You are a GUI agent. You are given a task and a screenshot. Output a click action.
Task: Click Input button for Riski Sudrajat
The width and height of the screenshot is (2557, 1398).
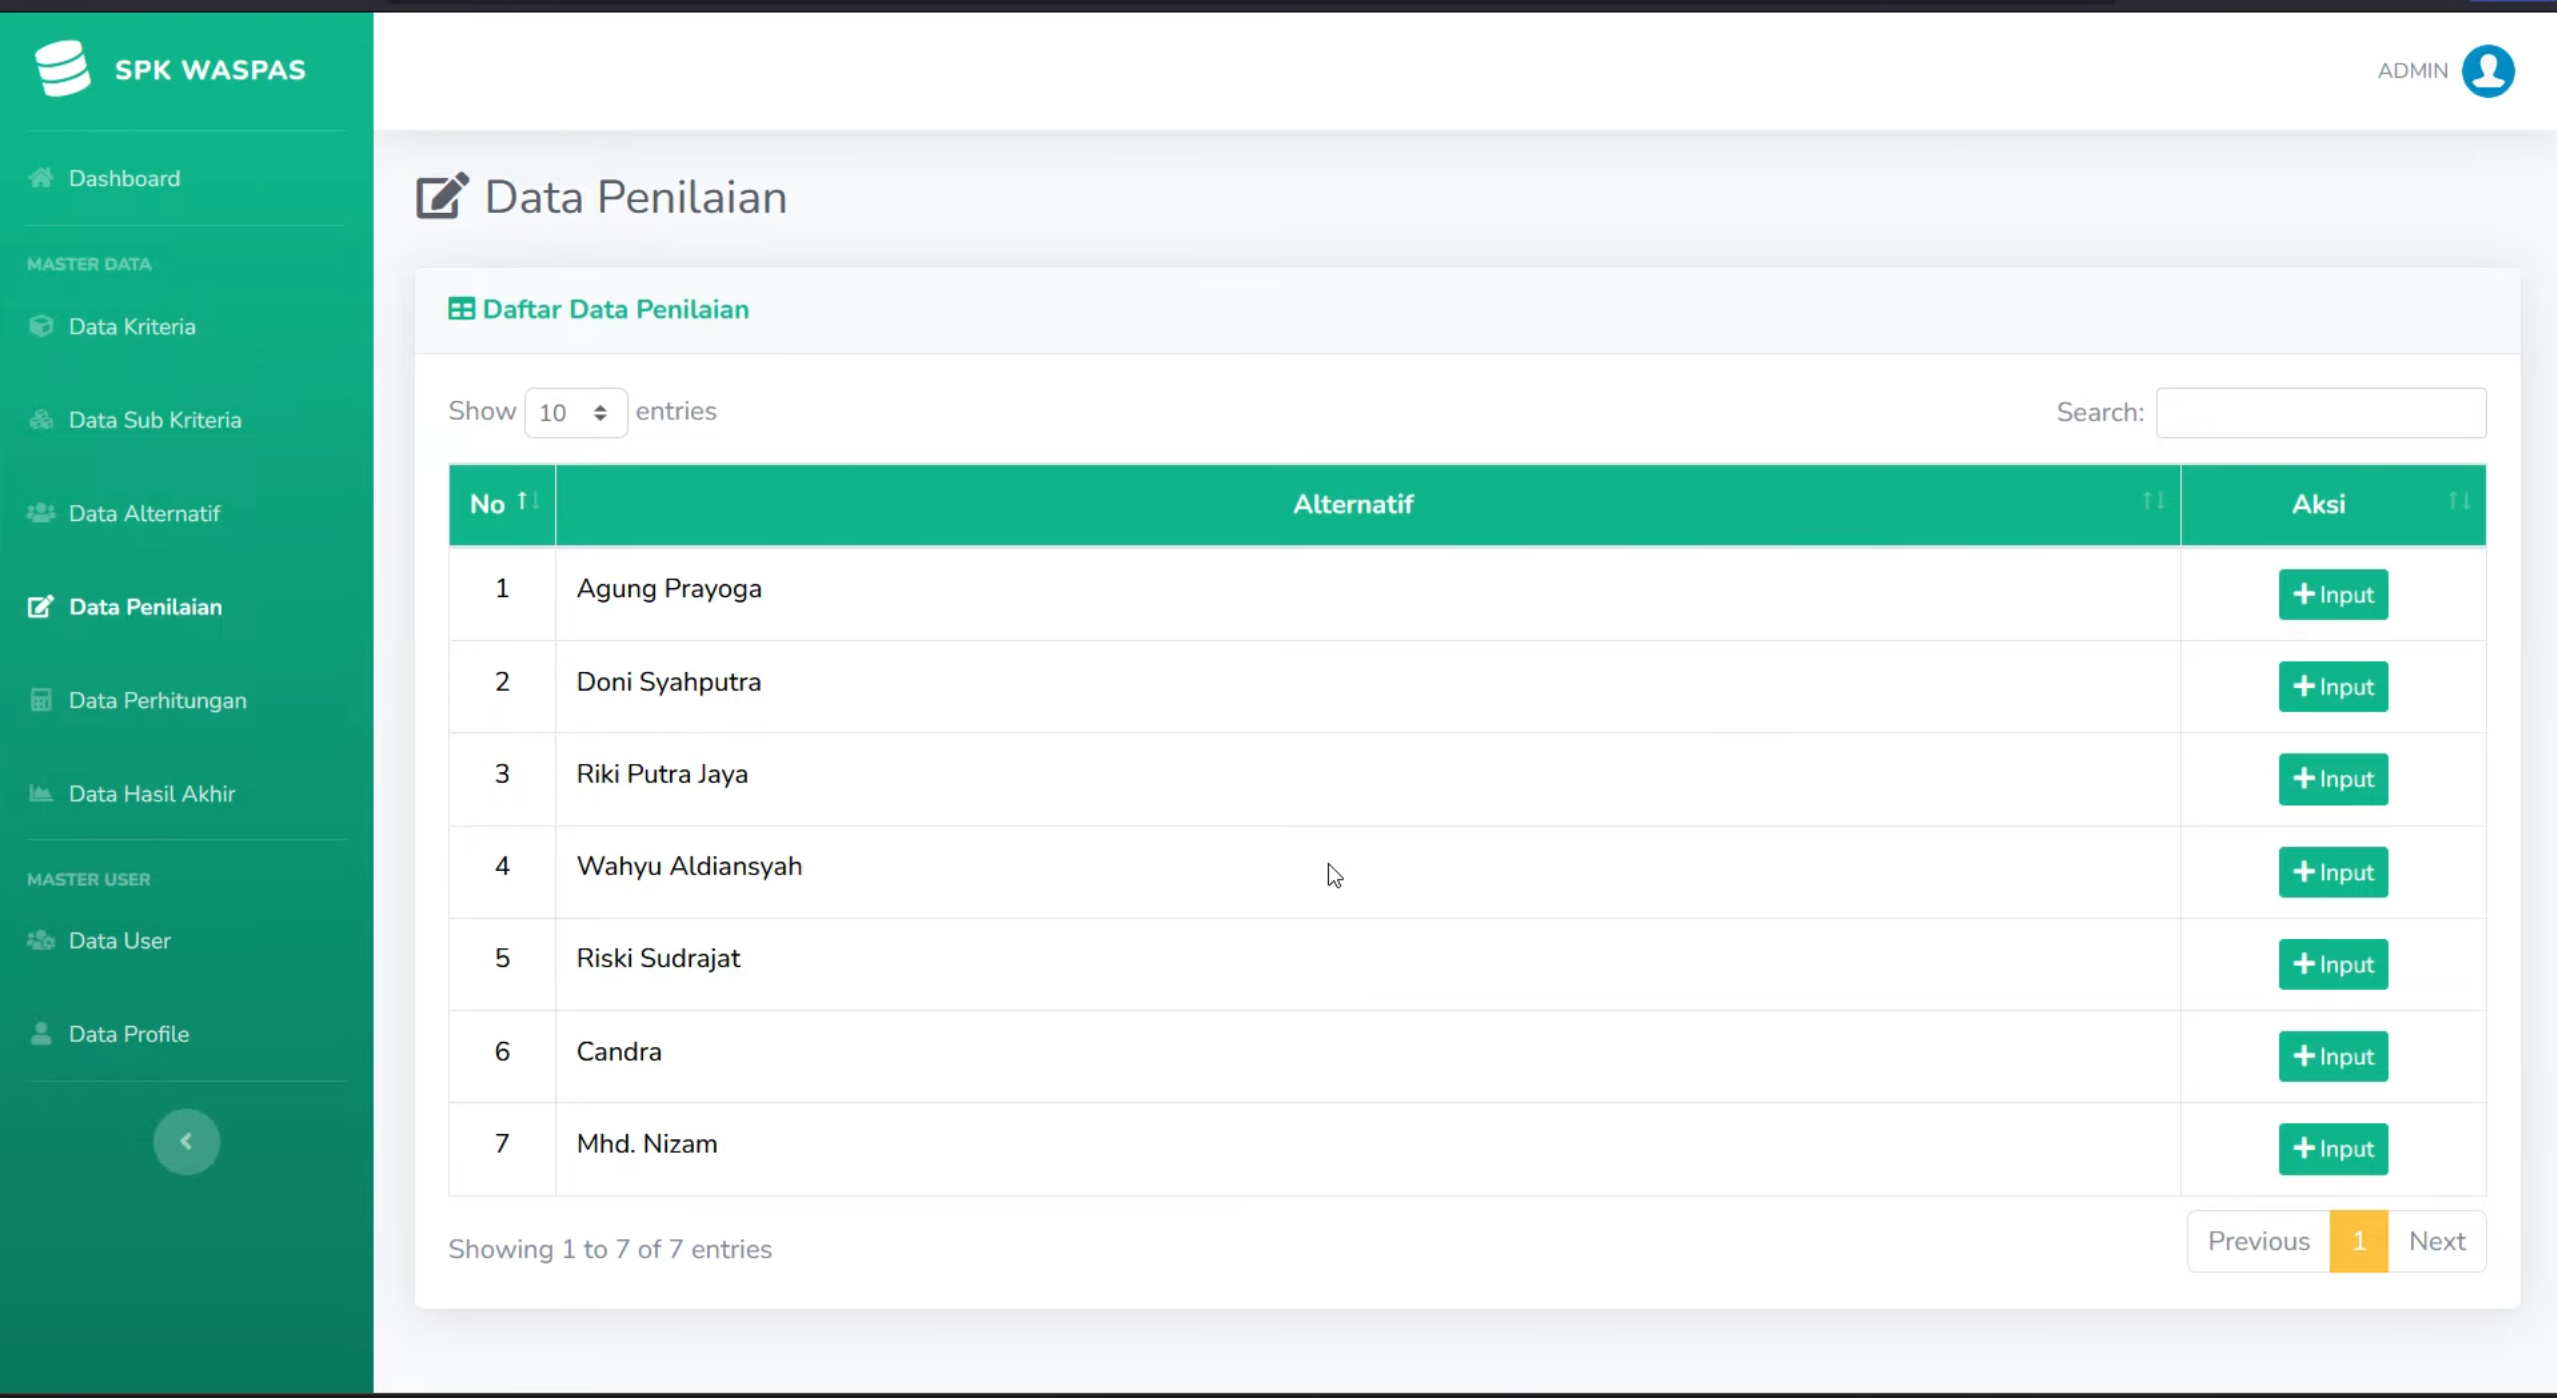point(2333,963)
